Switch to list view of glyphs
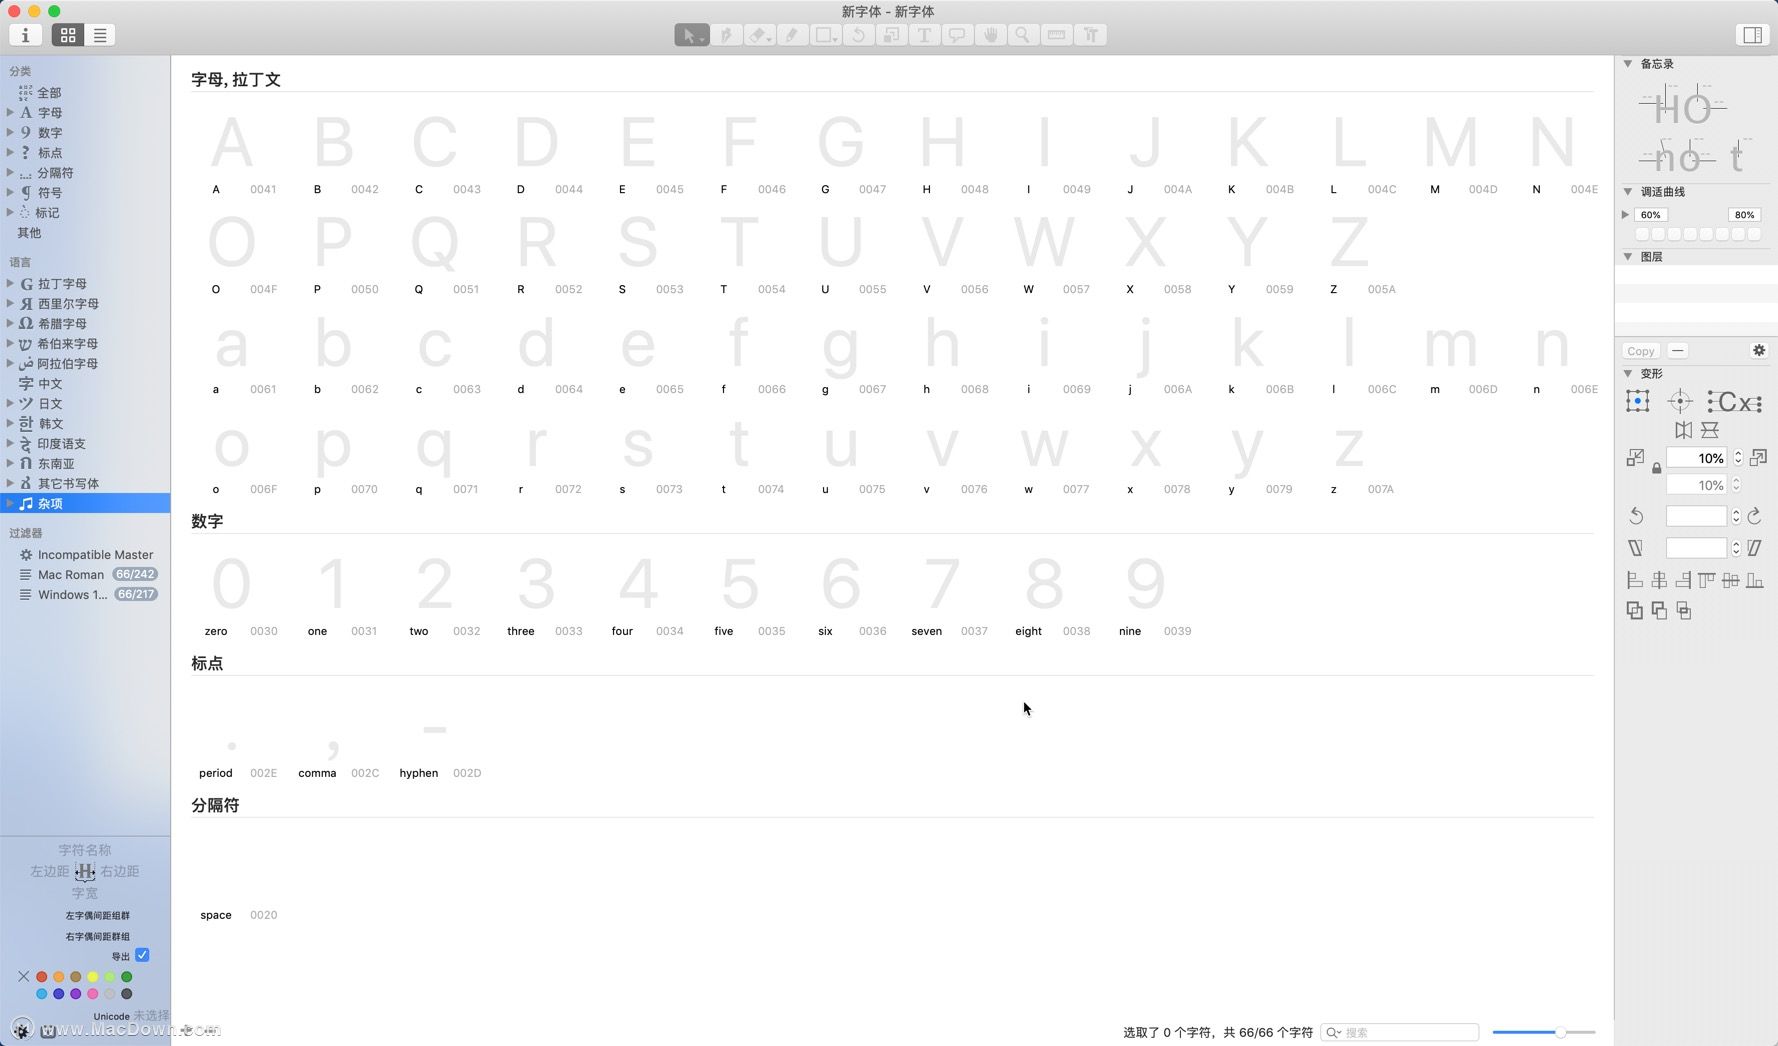The height and width of the screenshot is (1046, 1778). coord(100,35)
